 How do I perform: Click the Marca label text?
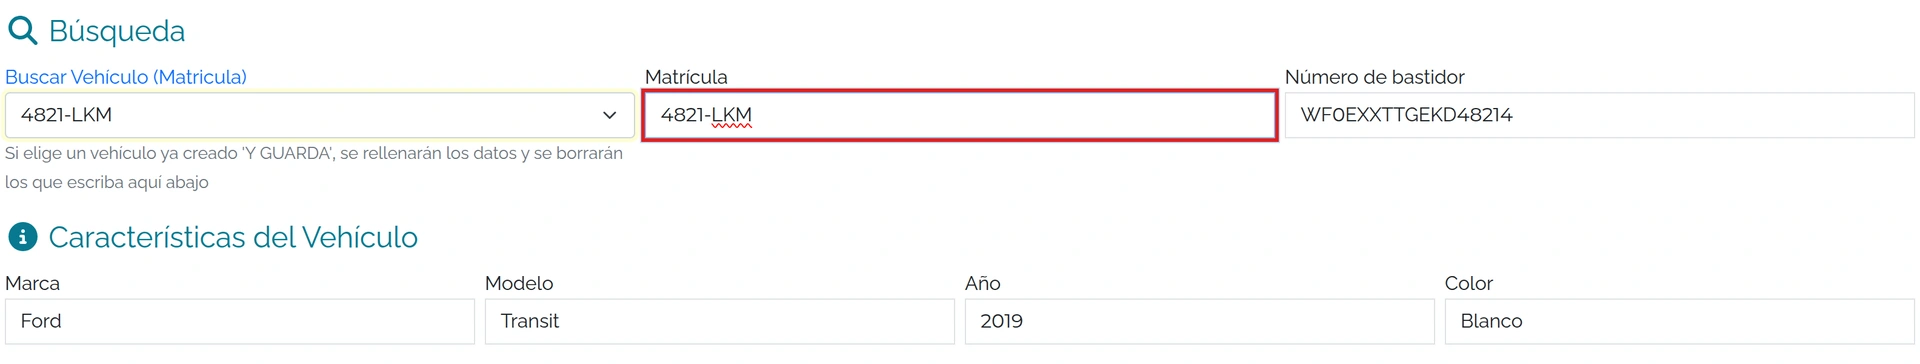click(x=32, y=283)
